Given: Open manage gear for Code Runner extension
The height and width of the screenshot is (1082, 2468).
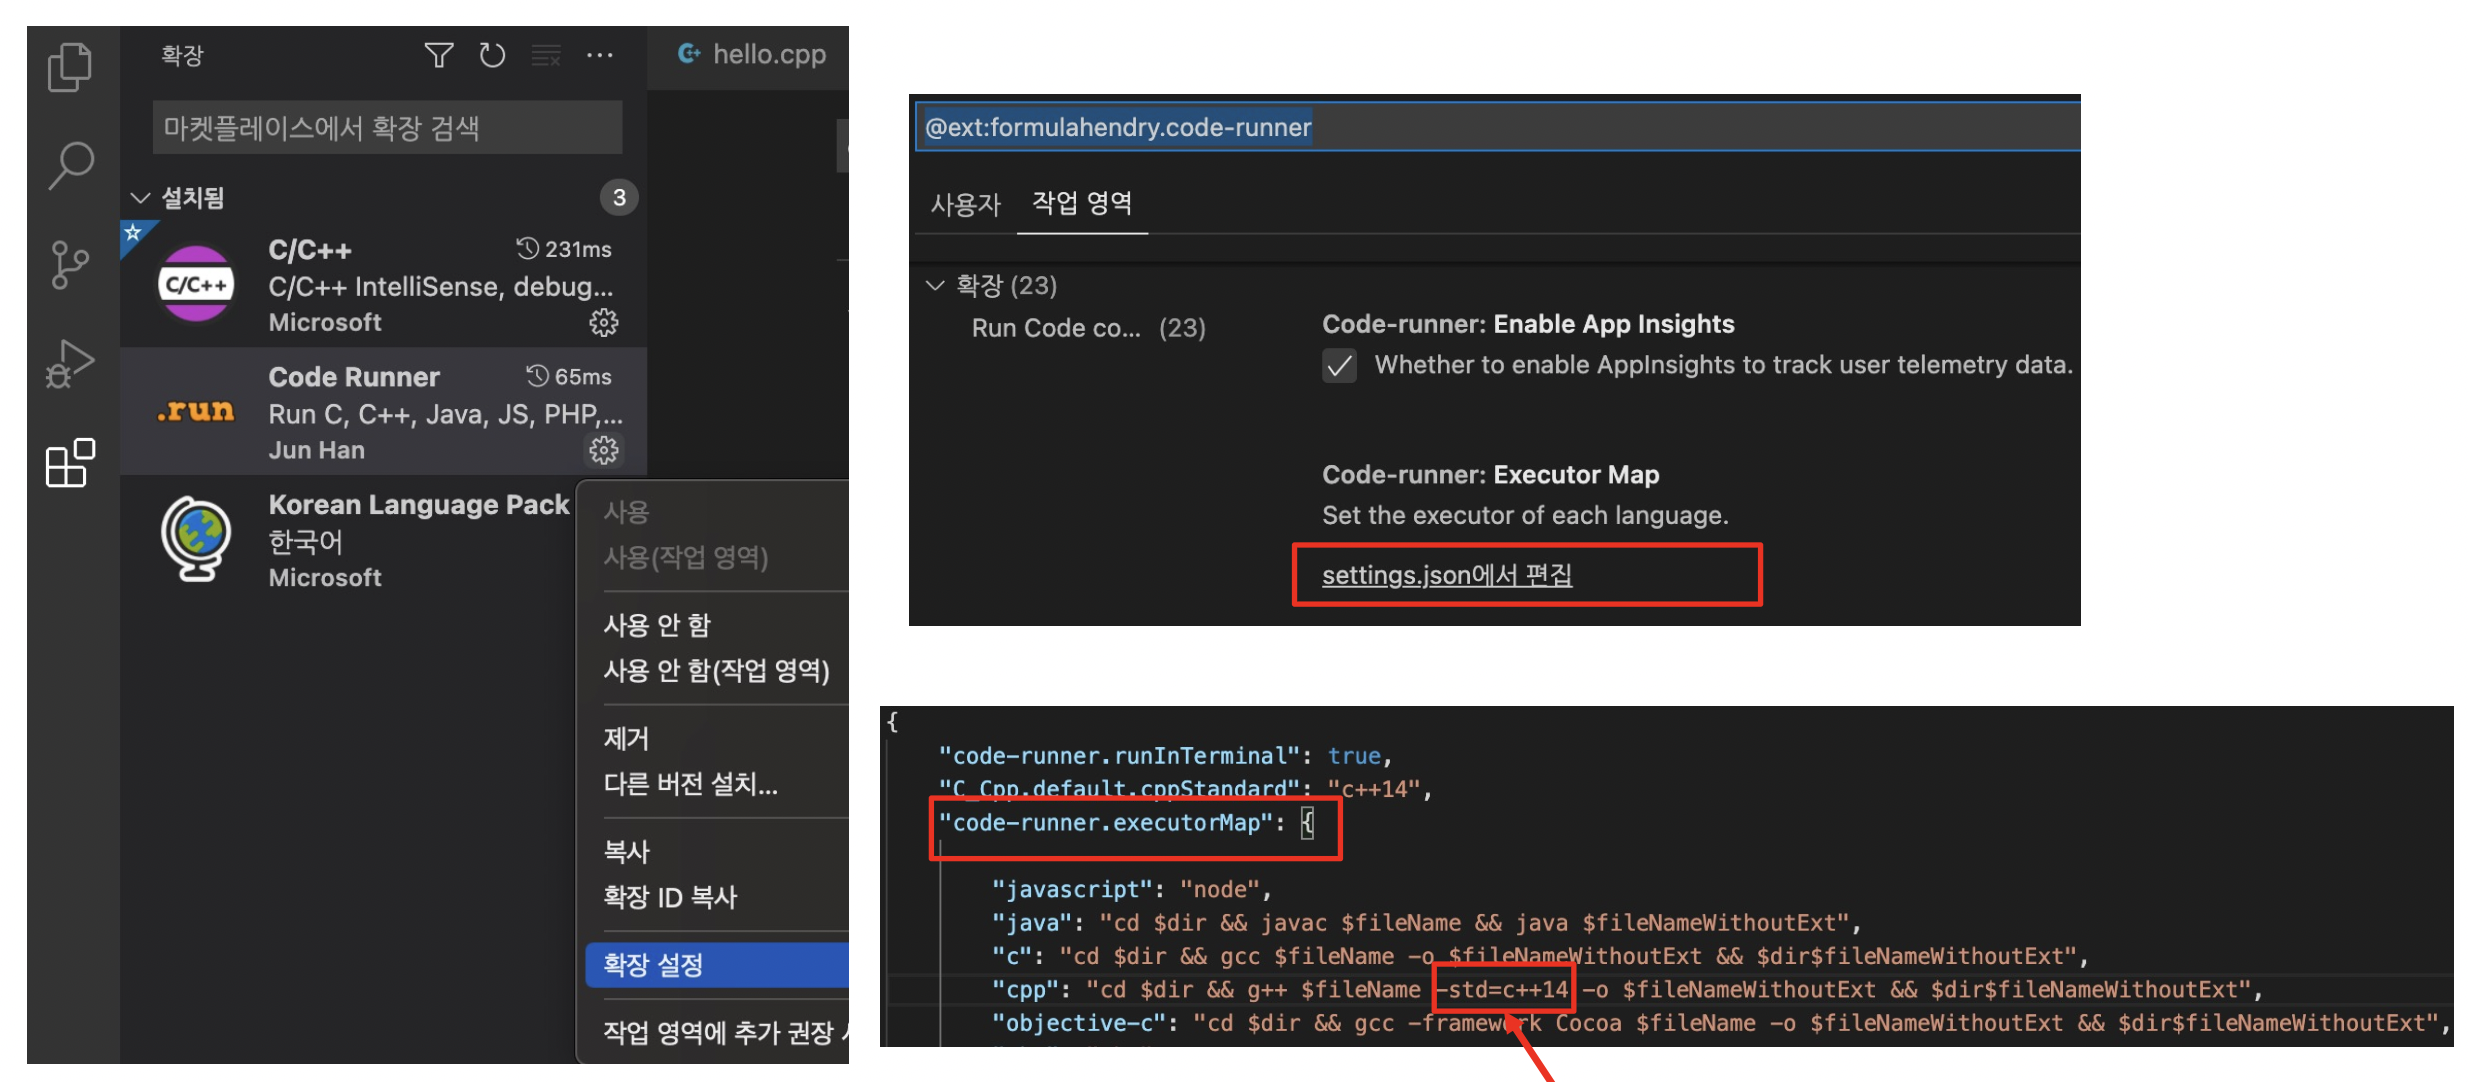Looking at the screenshot, I should tap(603, 451).
